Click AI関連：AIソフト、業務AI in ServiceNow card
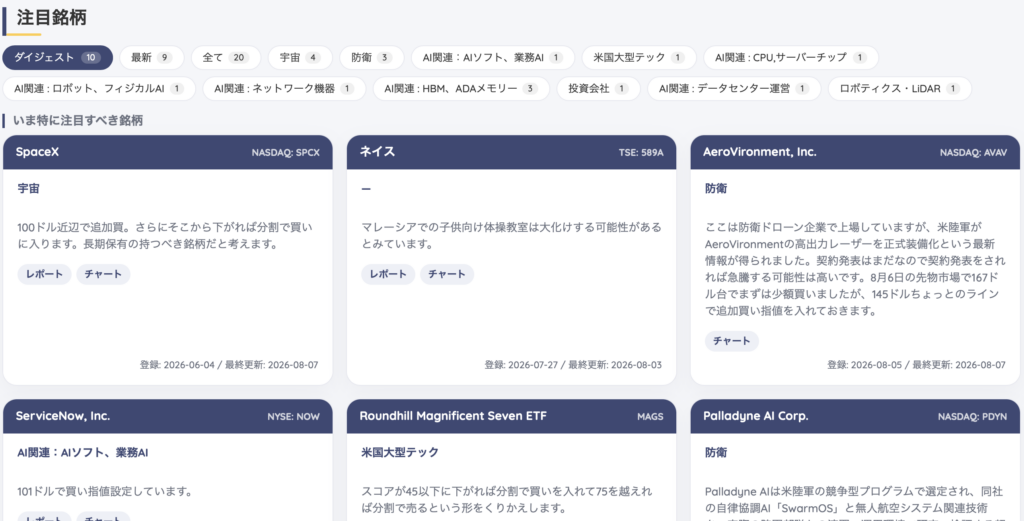This screenshot has width=1024, height=521. tap(83, 452)
